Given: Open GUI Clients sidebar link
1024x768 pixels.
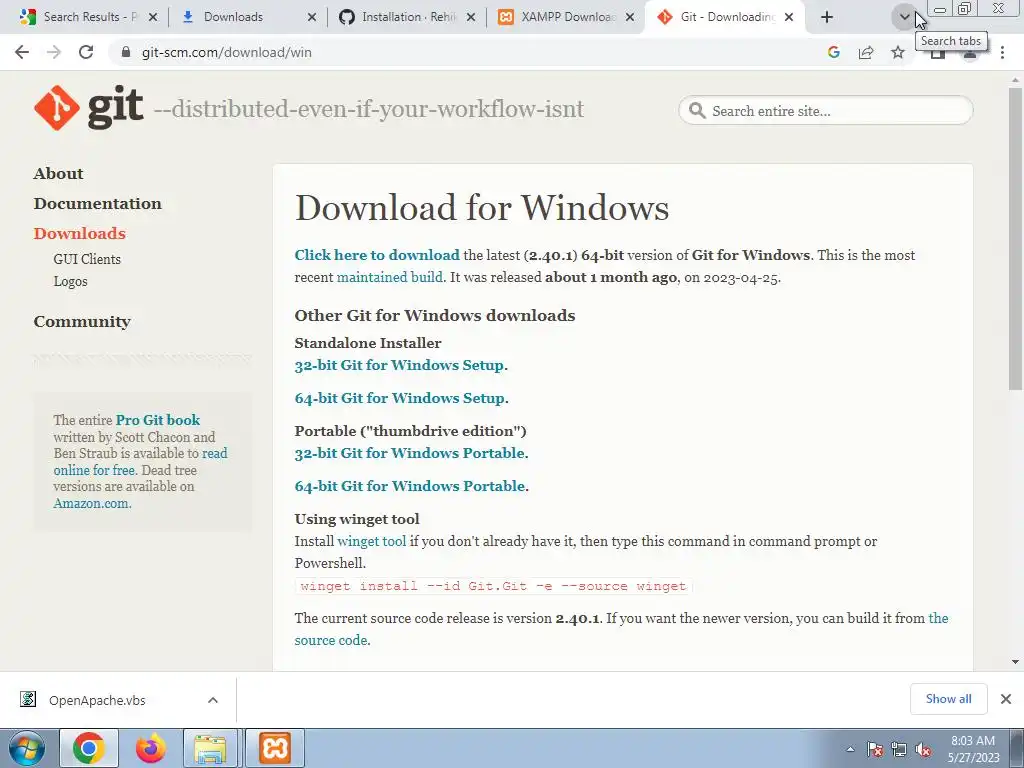Looking at the screenshot, I should pos(87,259).
